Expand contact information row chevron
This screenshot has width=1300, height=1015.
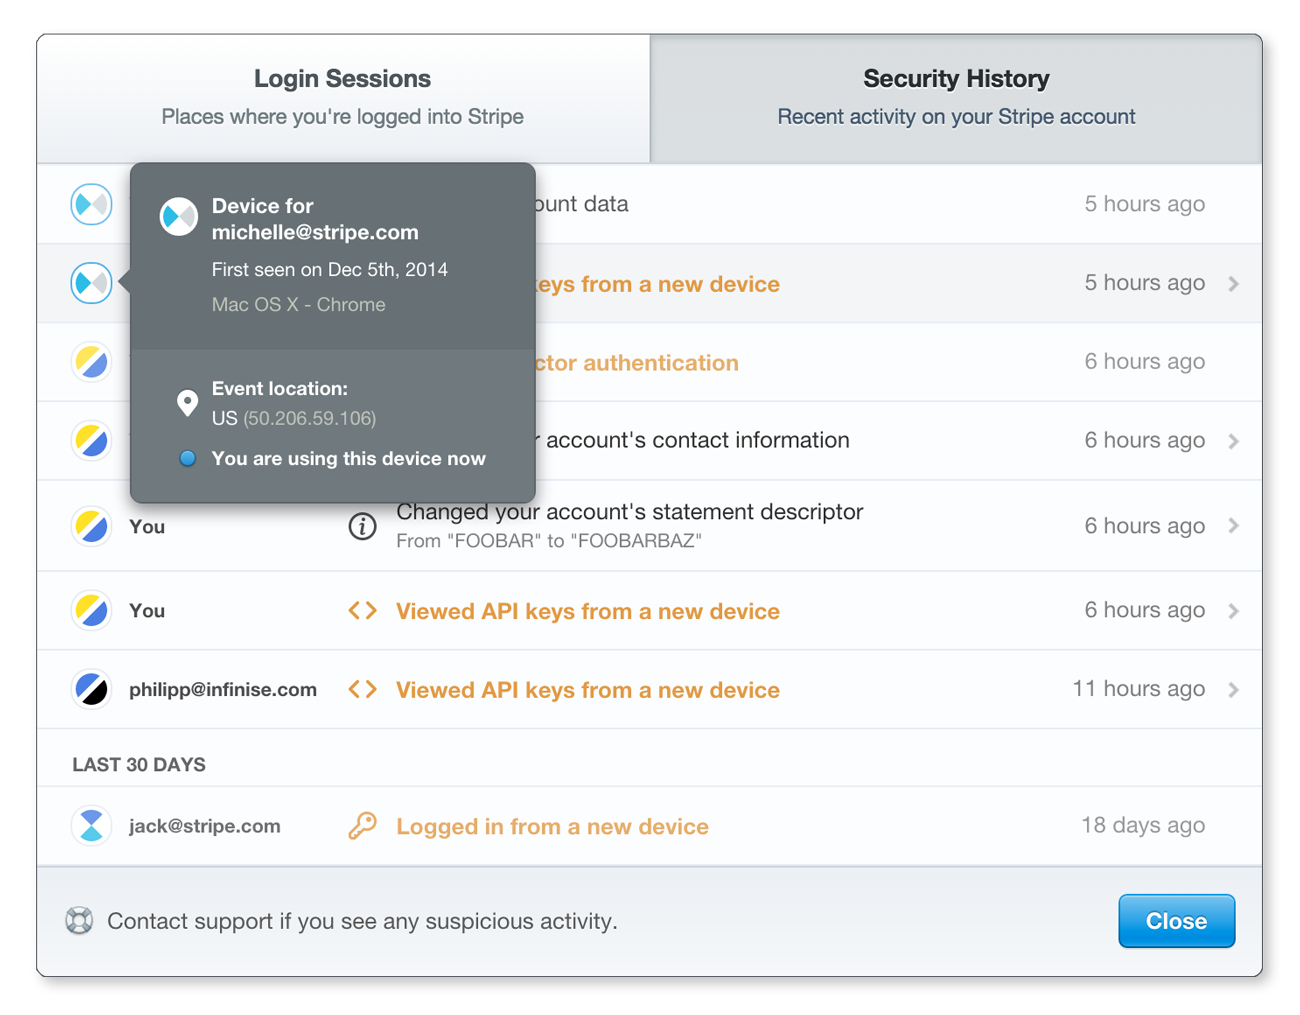pyautogui.click(x=1234, y=441)
